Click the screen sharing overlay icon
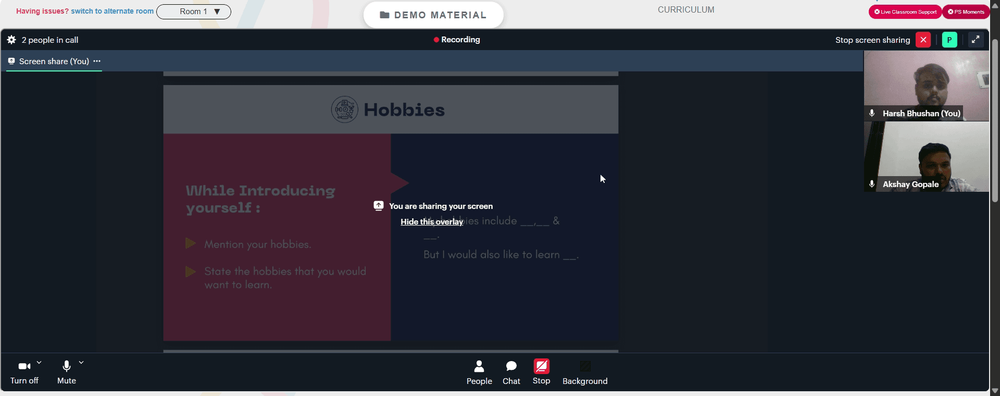Viewport: 1000px width, 396px height. click(x=378, y=205)
